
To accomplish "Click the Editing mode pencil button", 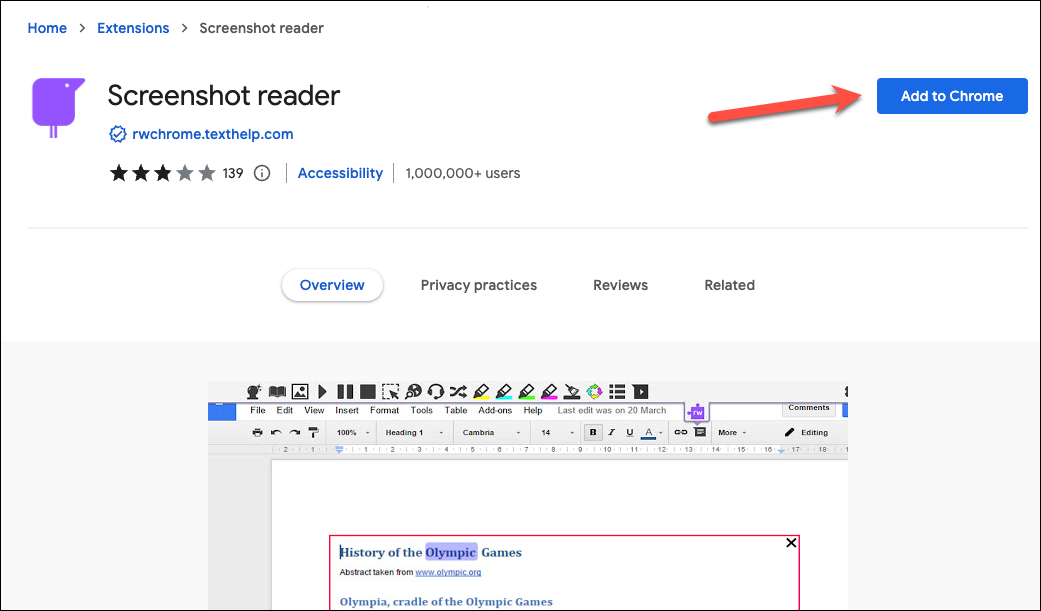I will (807, 432).
